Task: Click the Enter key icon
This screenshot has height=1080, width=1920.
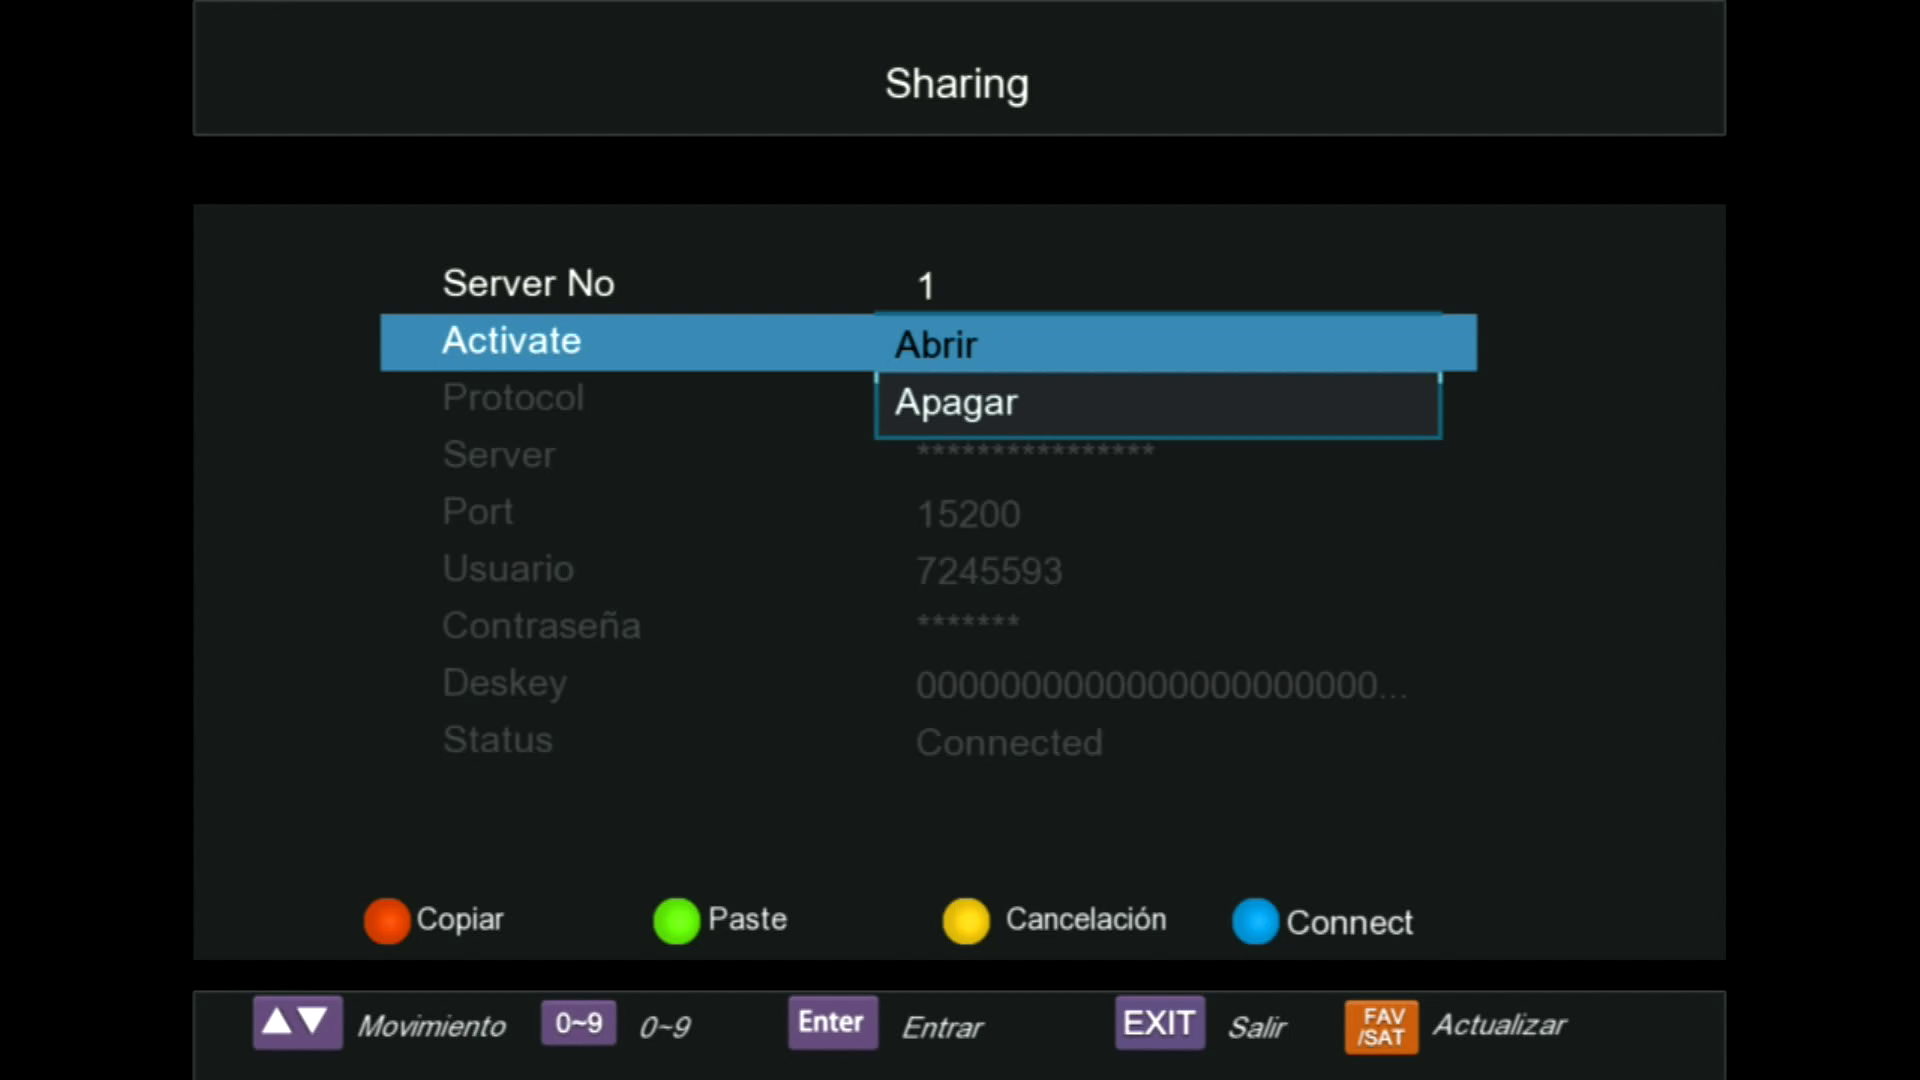Action: click(832, 1022)
